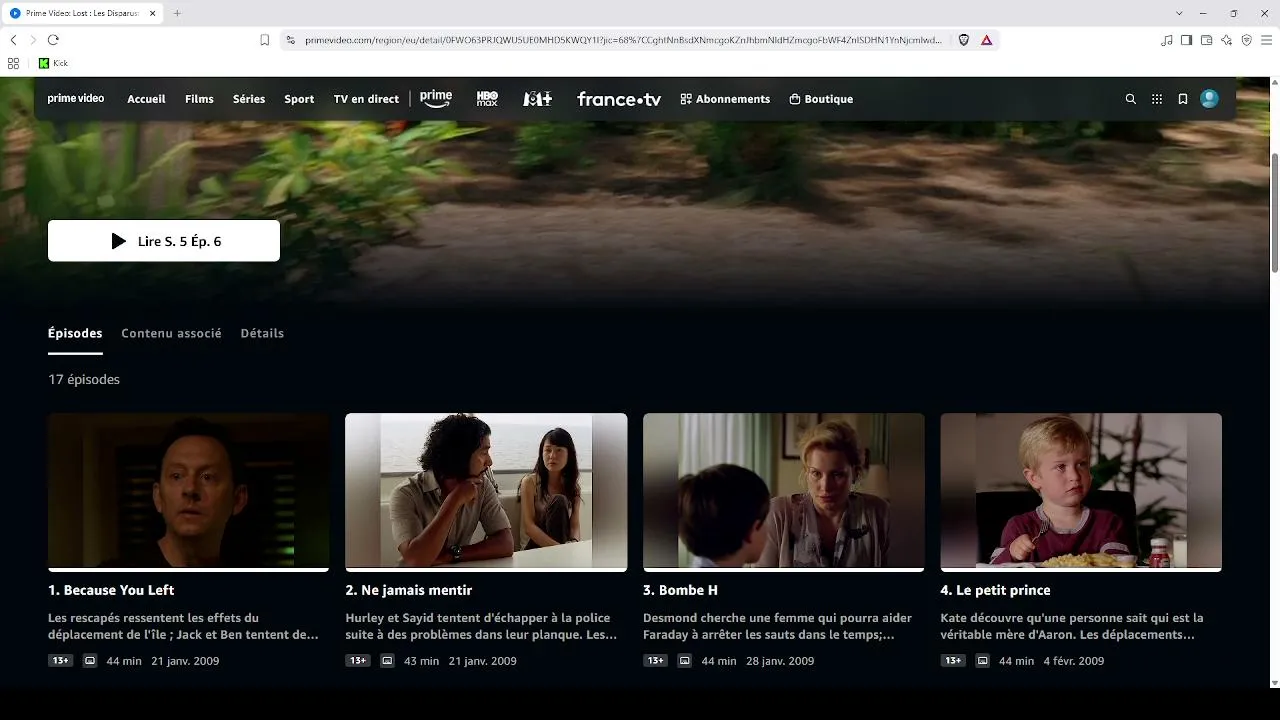Open the Prime channel logo
The height and width of the screenshot is (720, 1280).
point(436,99)
